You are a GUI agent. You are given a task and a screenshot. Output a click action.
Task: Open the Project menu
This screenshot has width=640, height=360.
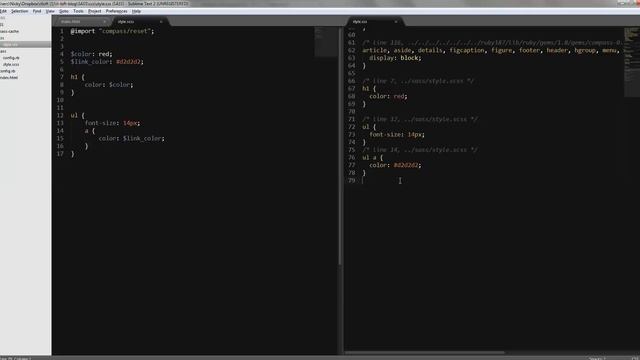tap(94, 11)
